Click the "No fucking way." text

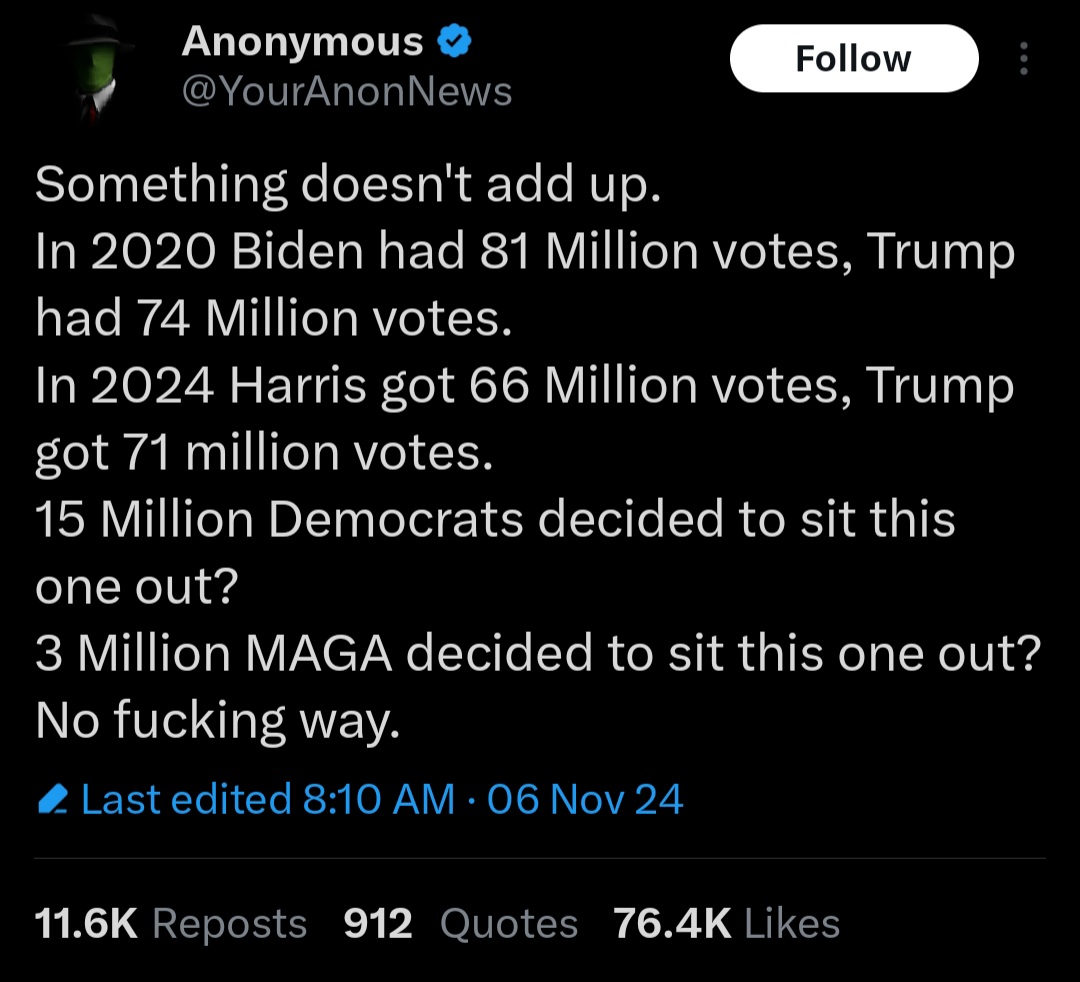click(x=217, y=719)
